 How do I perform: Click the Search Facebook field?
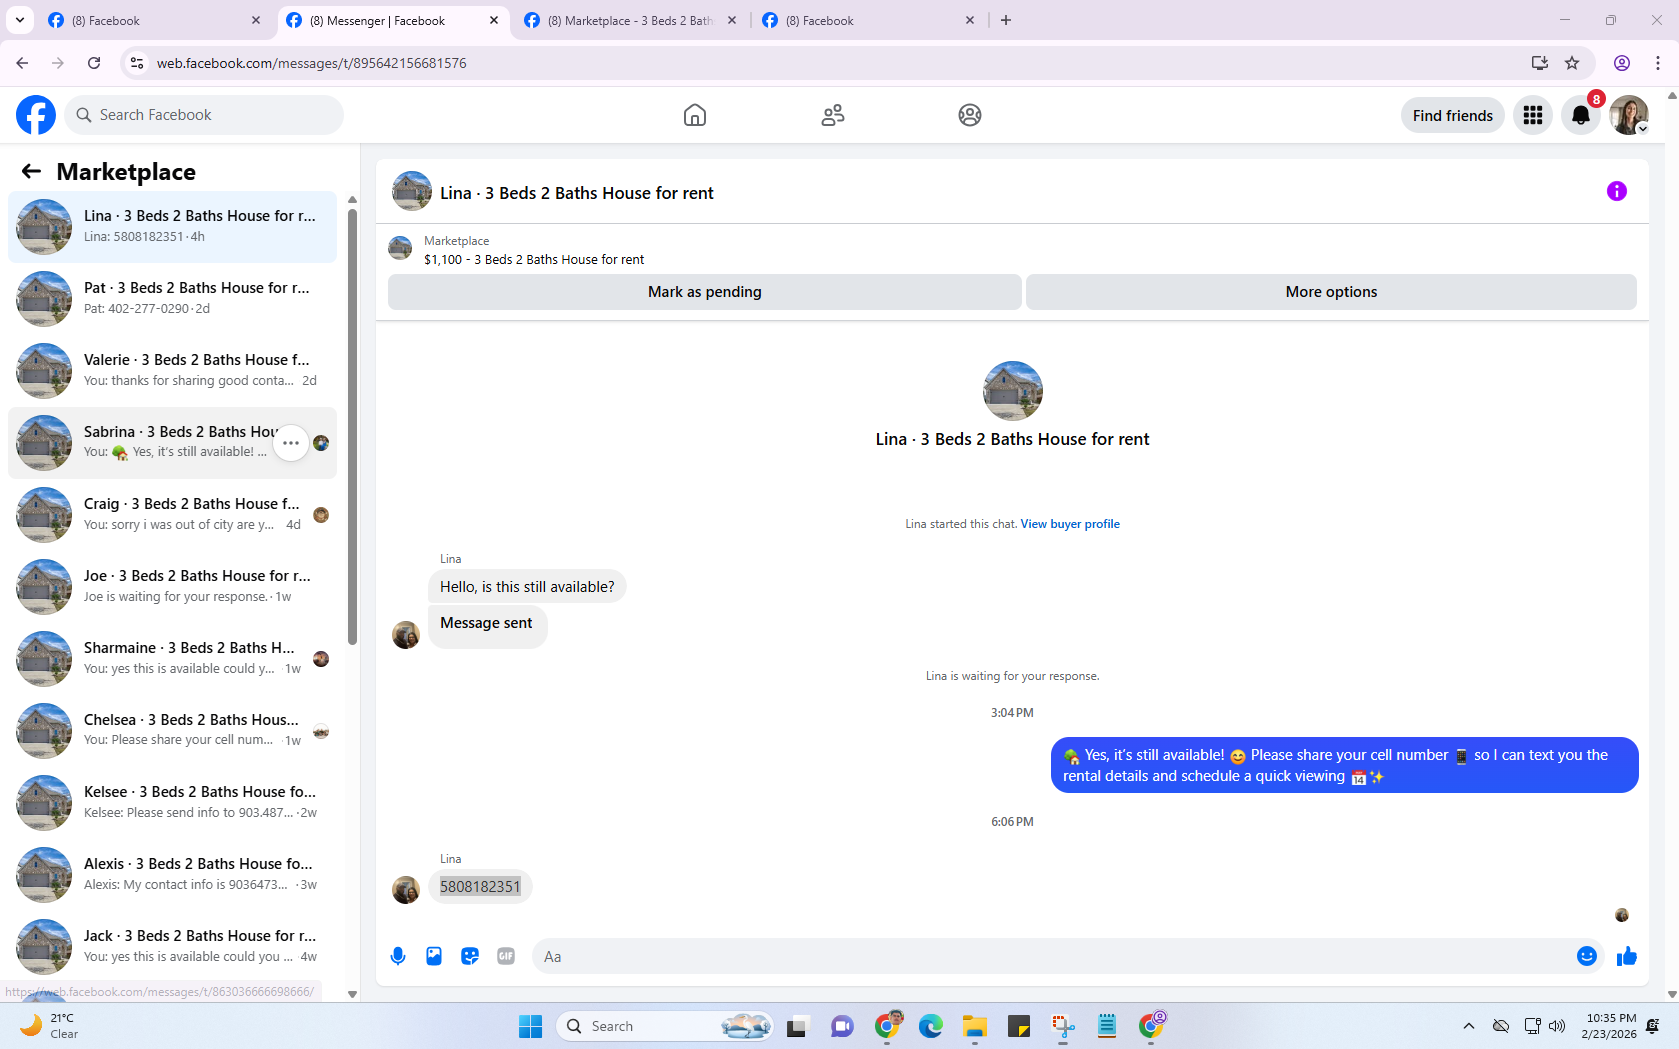click(204, 115)
